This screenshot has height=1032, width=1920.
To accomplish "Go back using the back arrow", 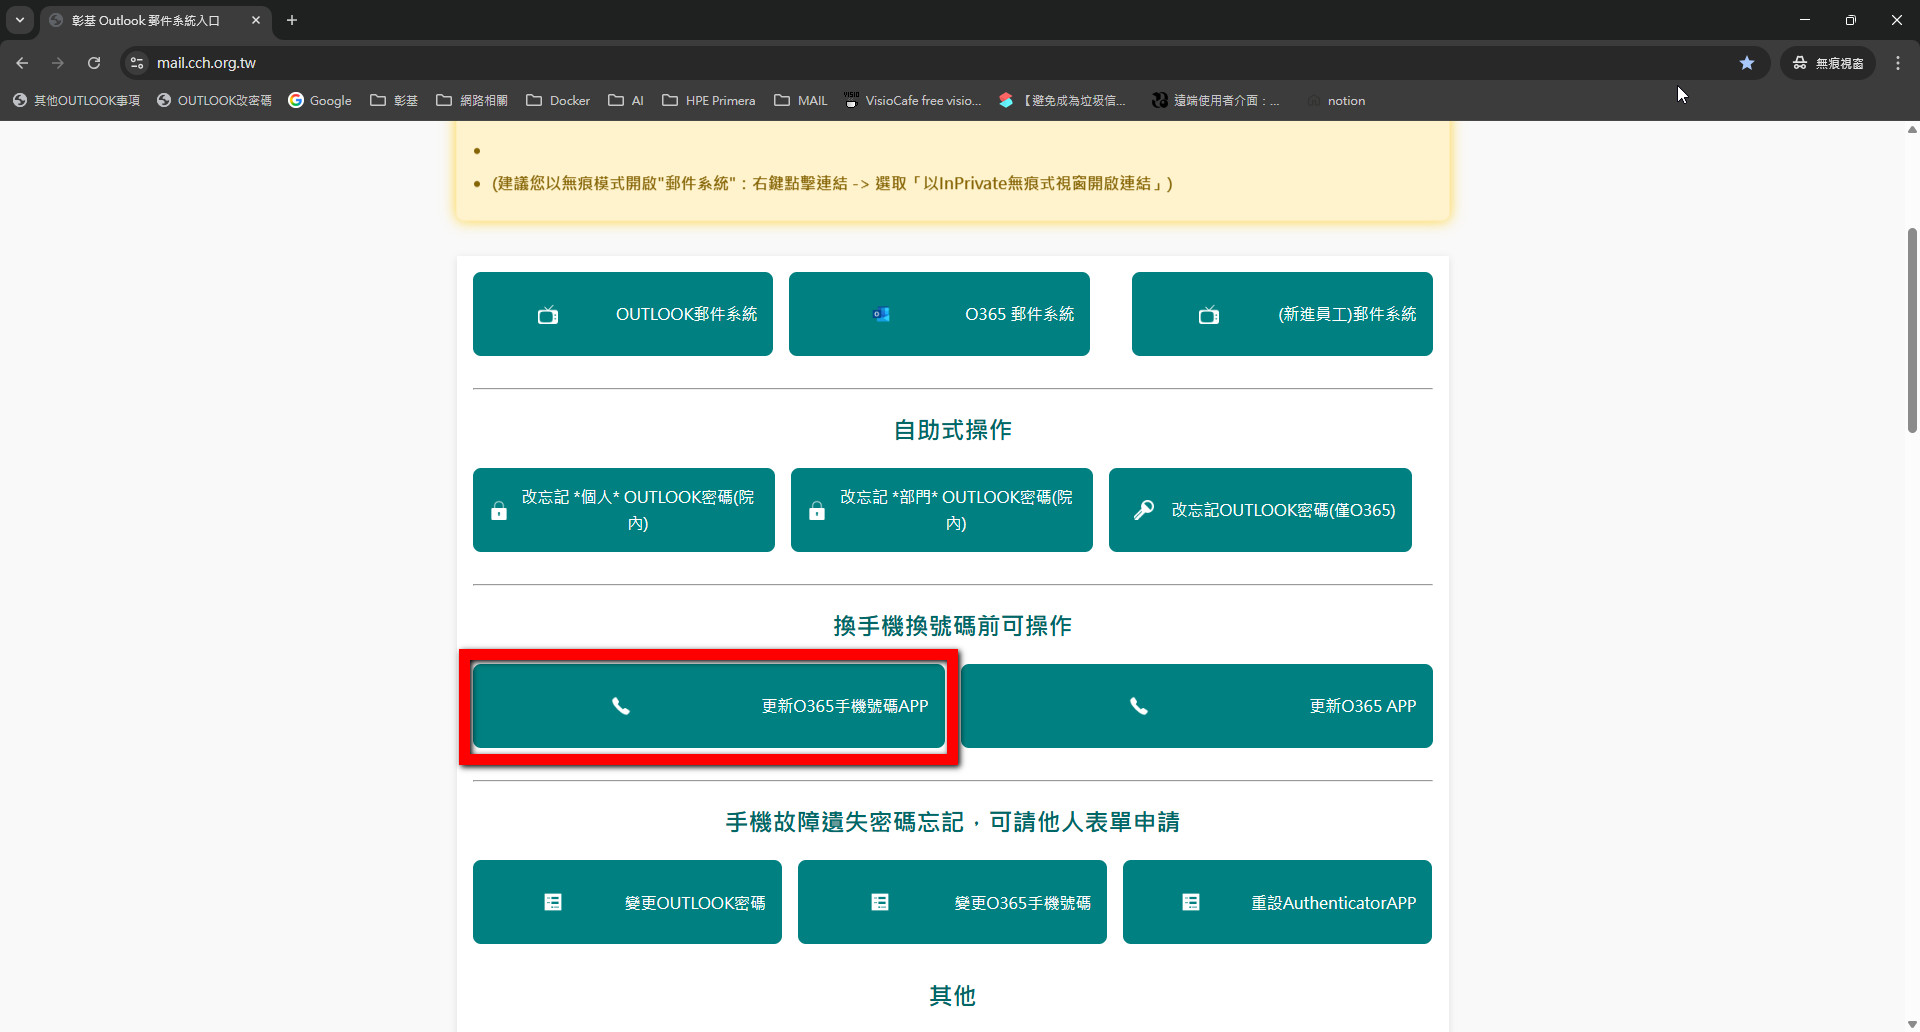I will click(x=22, y=63).
